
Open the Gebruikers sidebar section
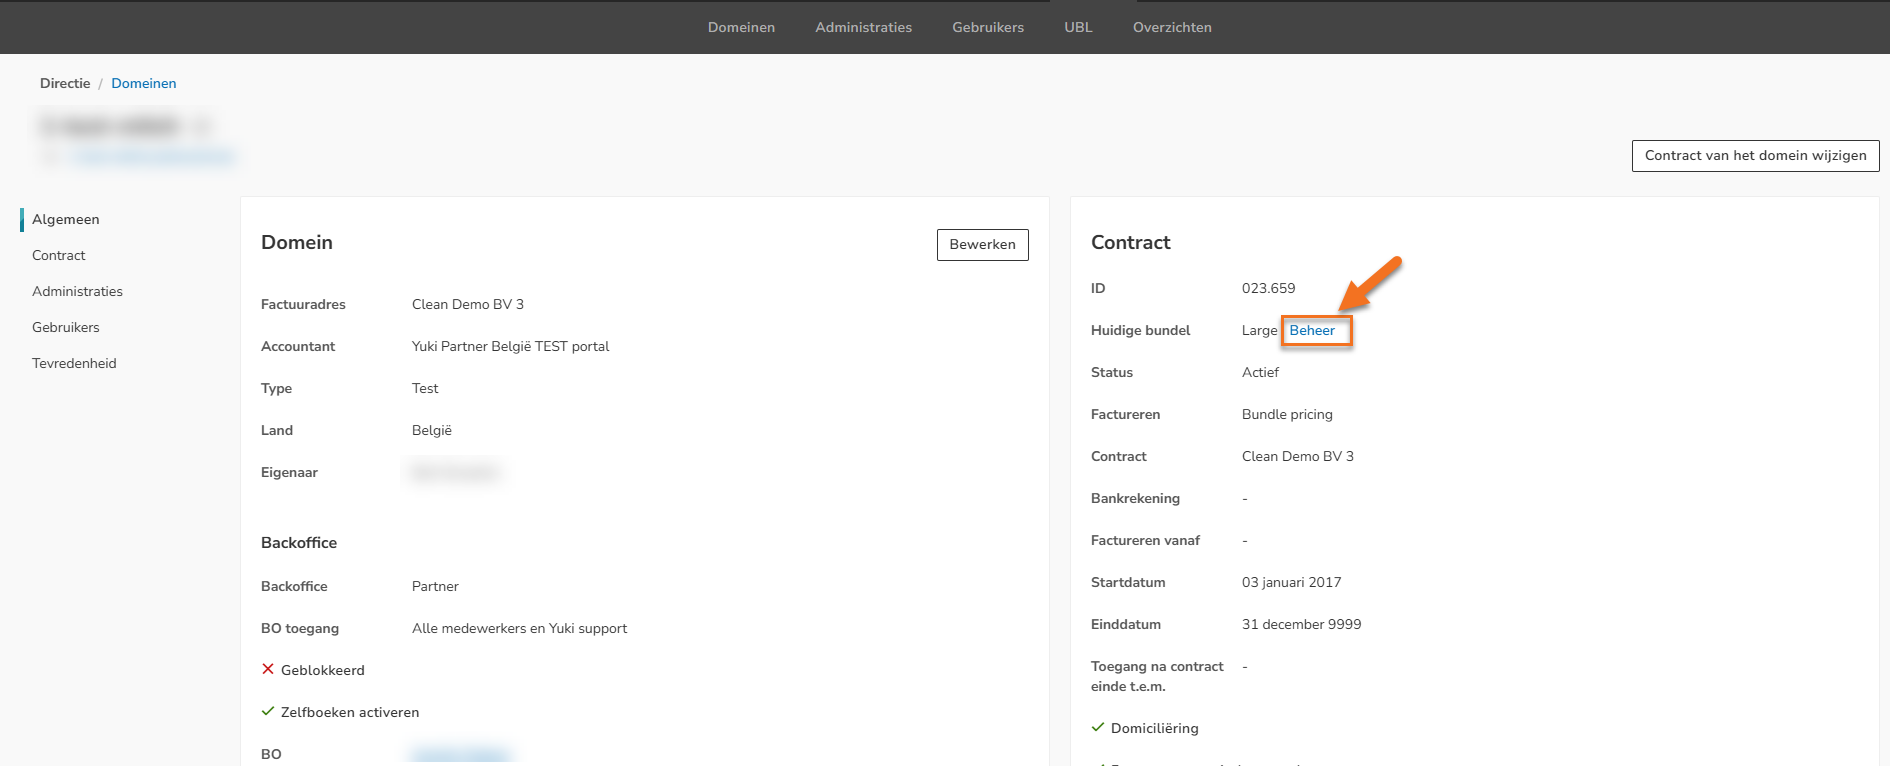pos(66,327)
